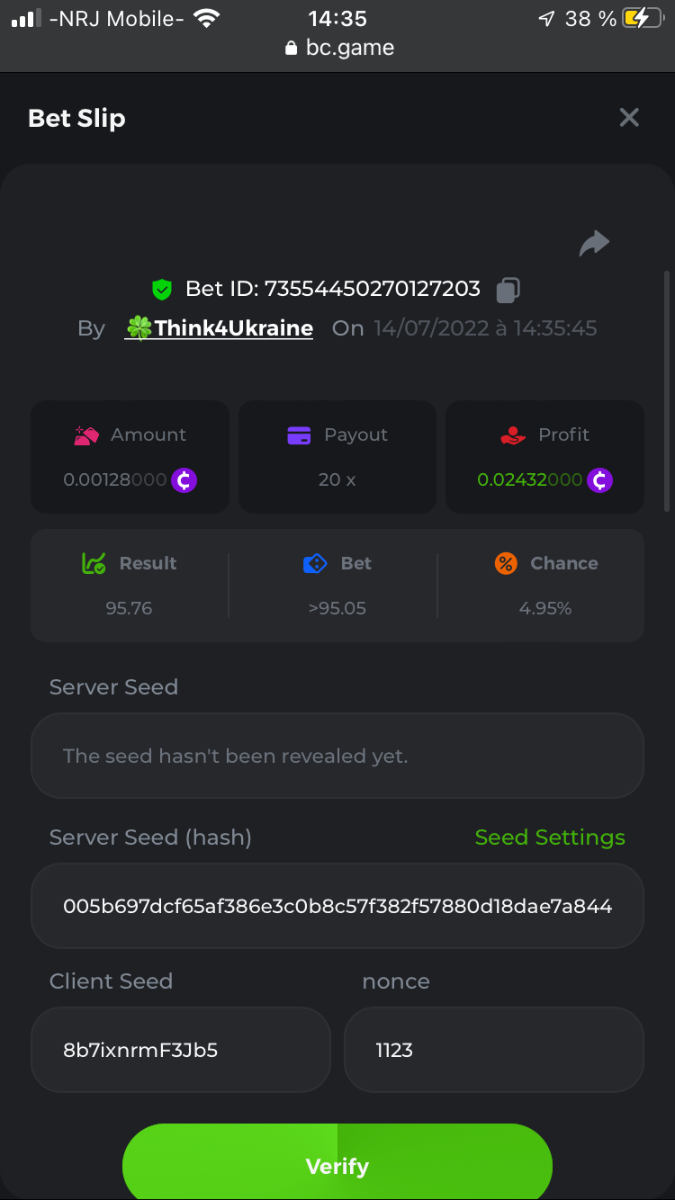Viewport: 675px width, 1200px height.
Task: Click the Payout card icon
Action: (299, 435)
